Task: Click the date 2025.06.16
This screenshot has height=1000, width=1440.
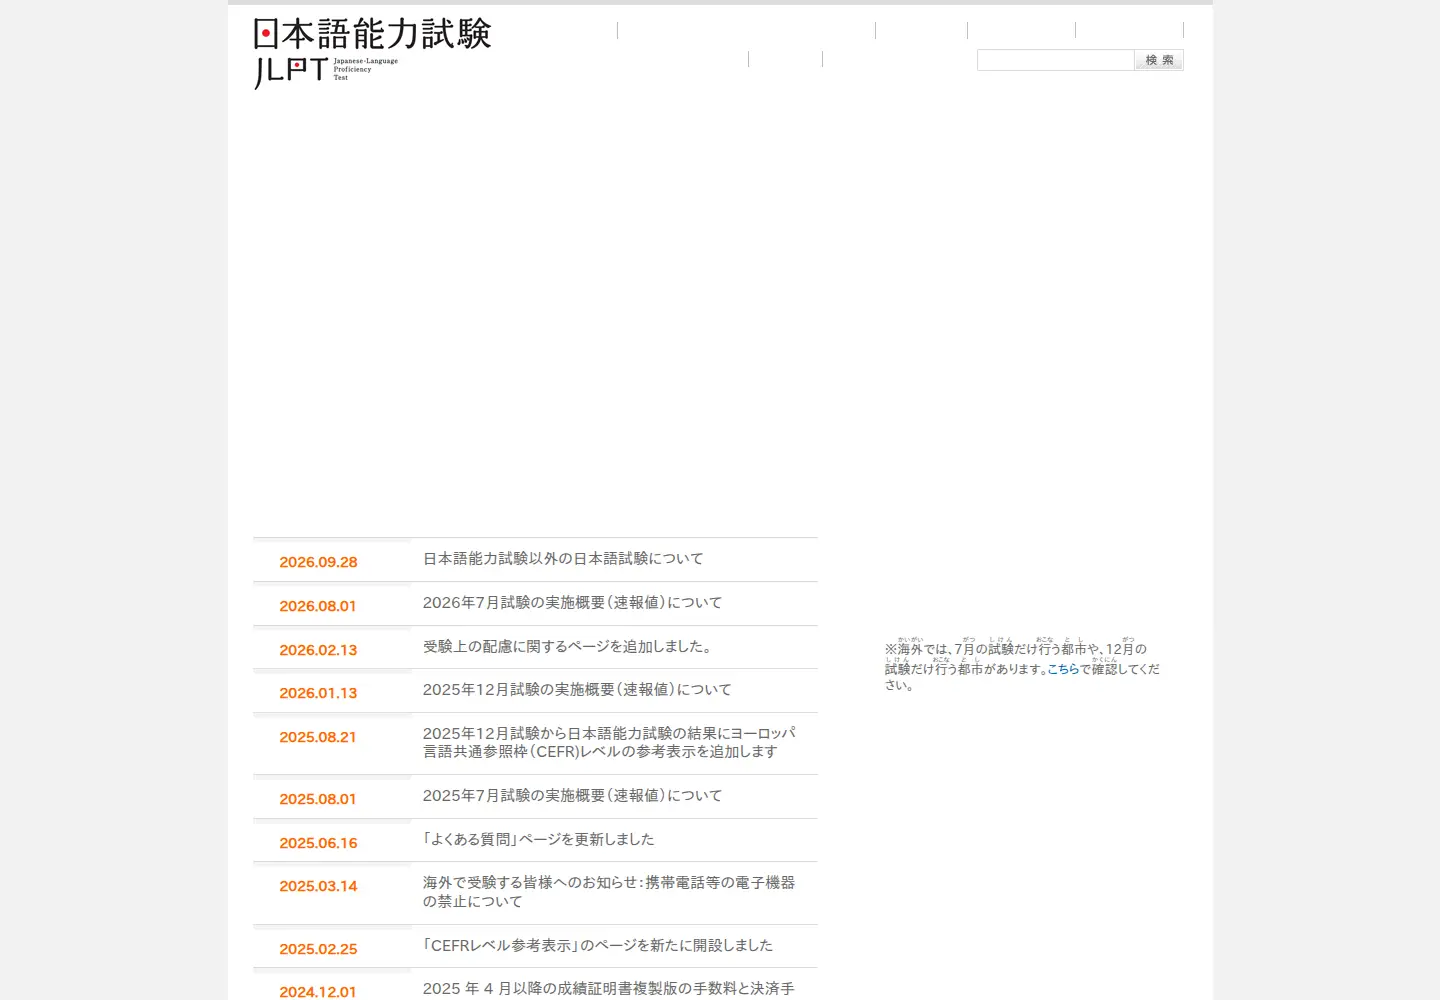Action: (318, 843)
